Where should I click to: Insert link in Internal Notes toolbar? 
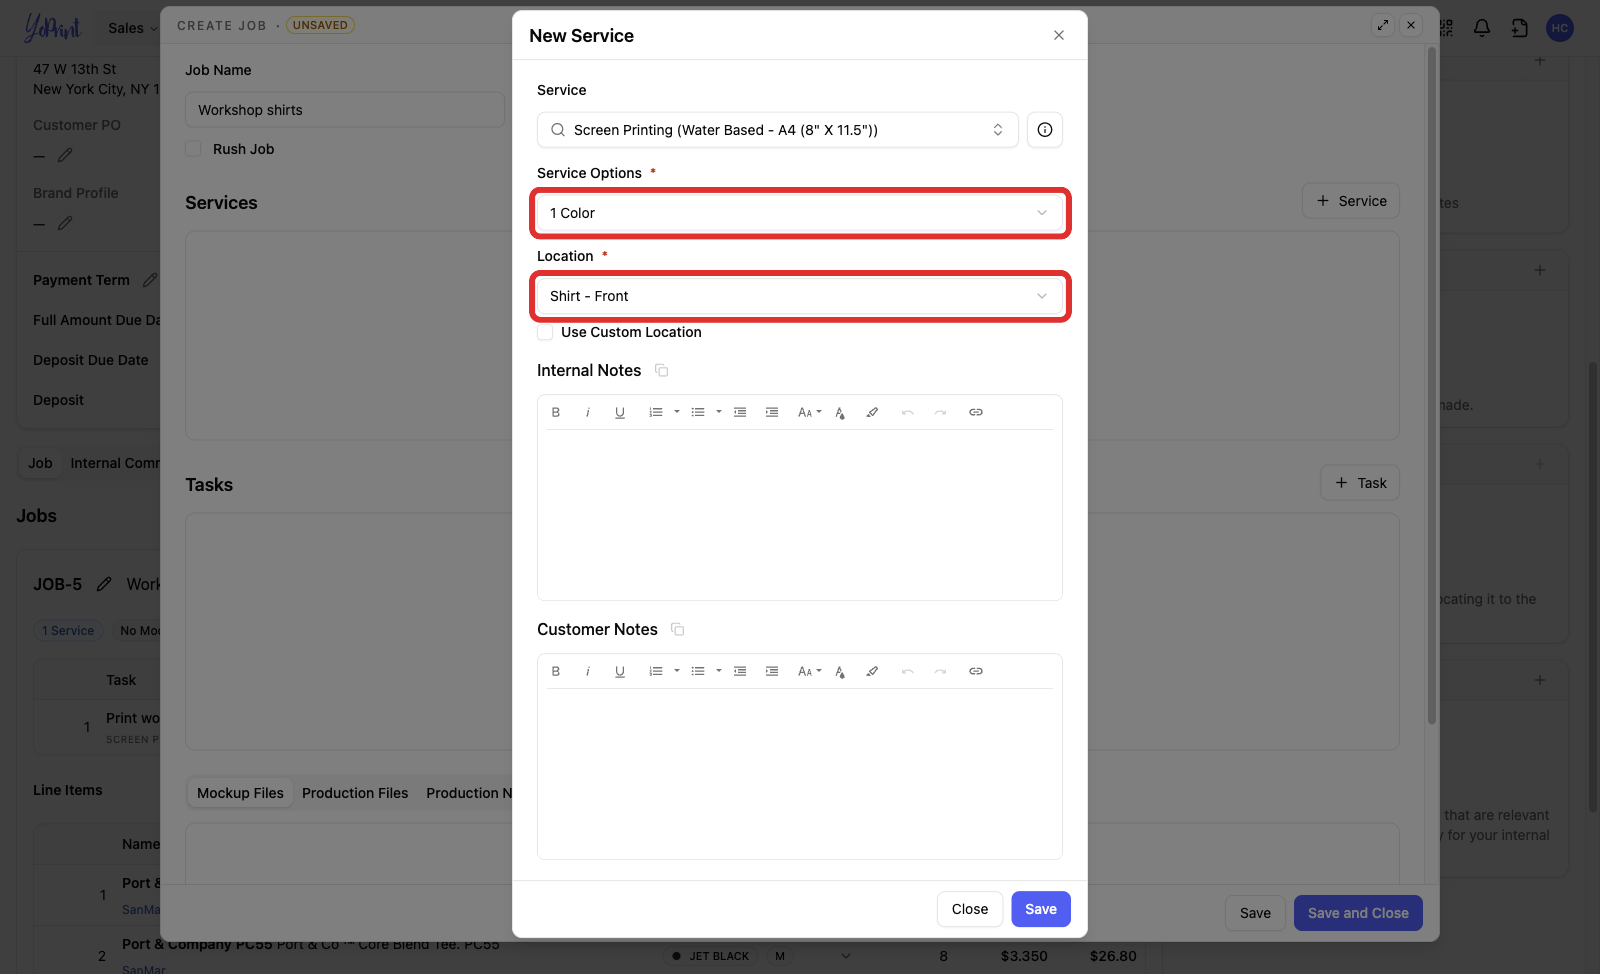[x=976, y=412]
